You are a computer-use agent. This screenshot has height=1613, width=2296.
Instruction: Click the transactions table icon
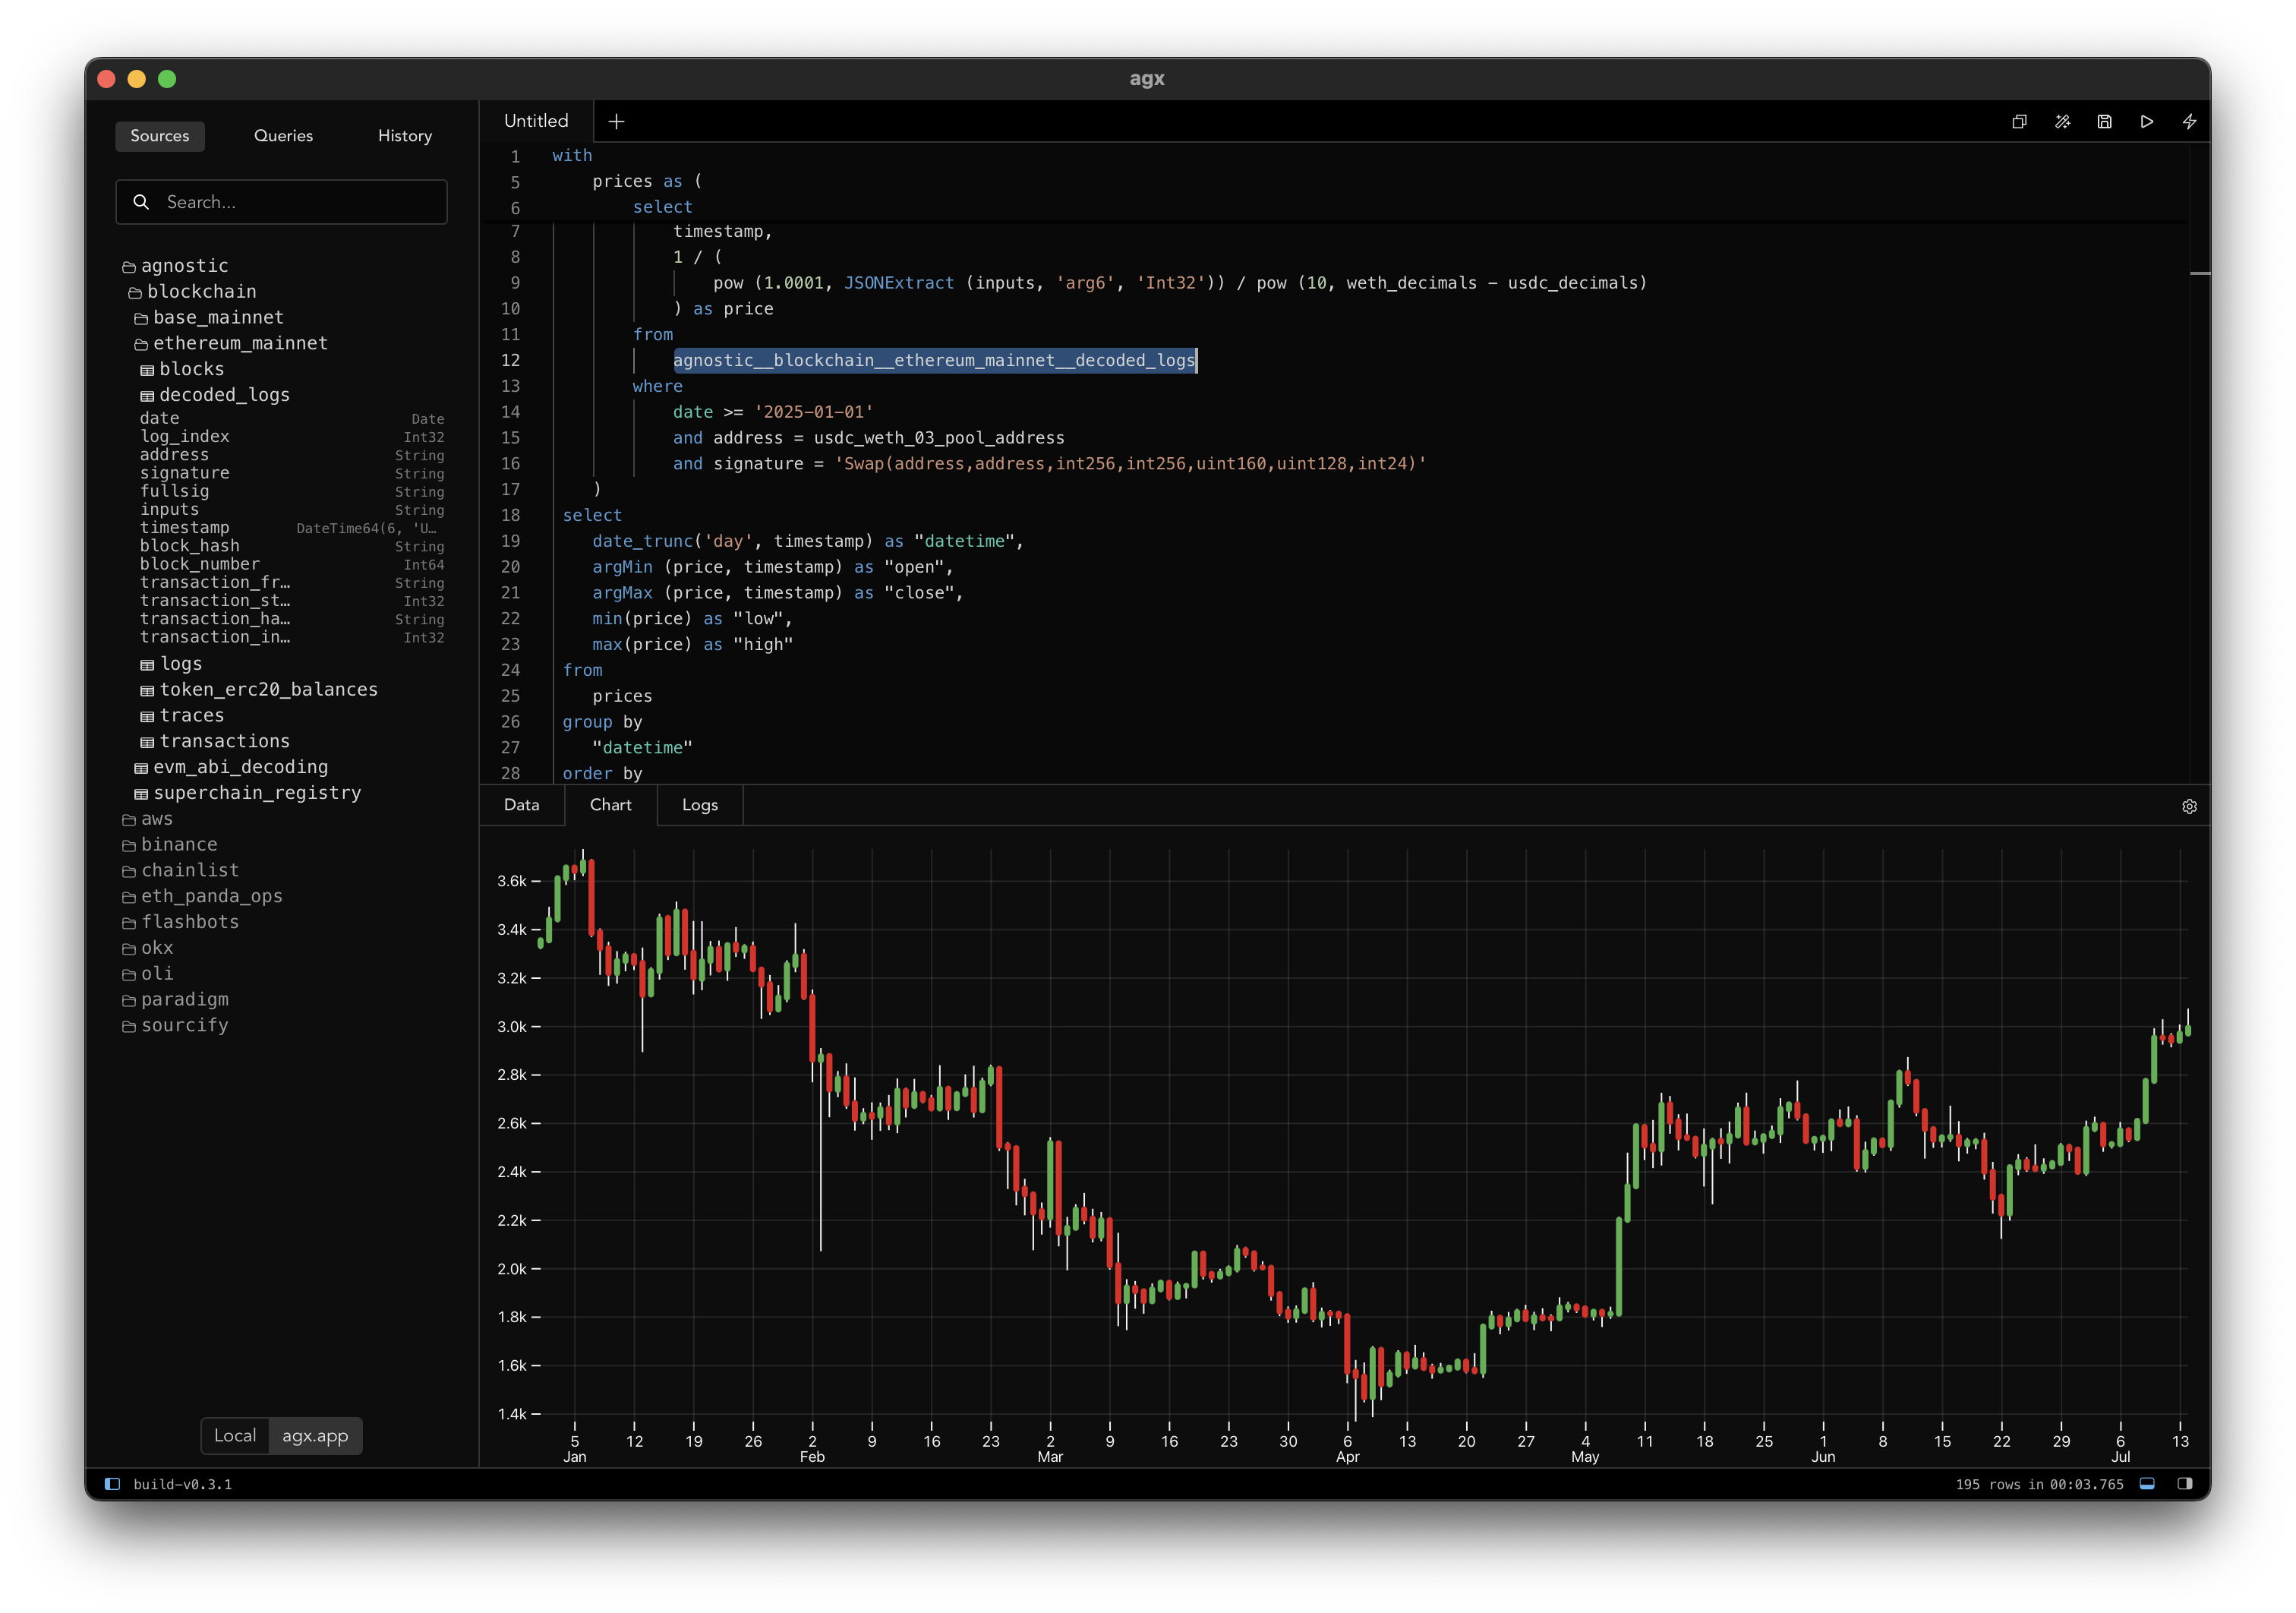coord(147,742)
